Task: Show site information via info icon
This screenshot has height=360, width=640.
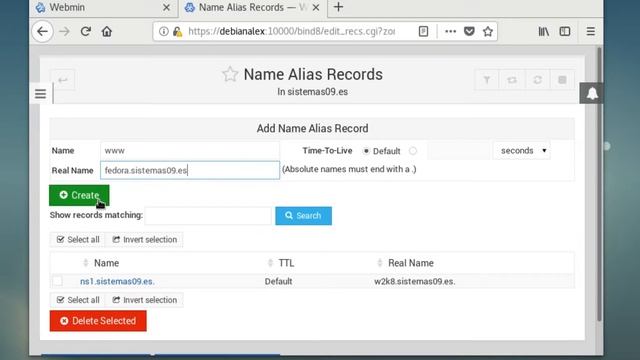Action: (x=164, y=31)
